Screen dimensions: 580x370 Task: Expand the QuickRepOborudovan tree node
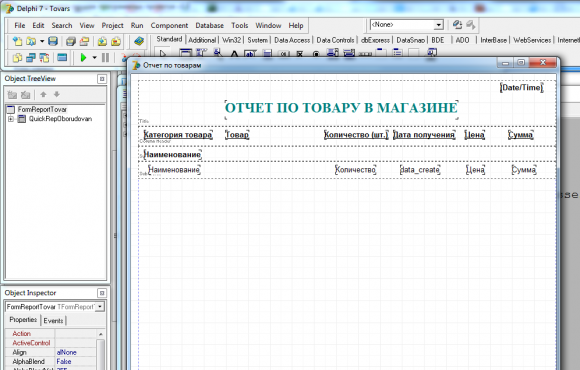pos(11,119)
